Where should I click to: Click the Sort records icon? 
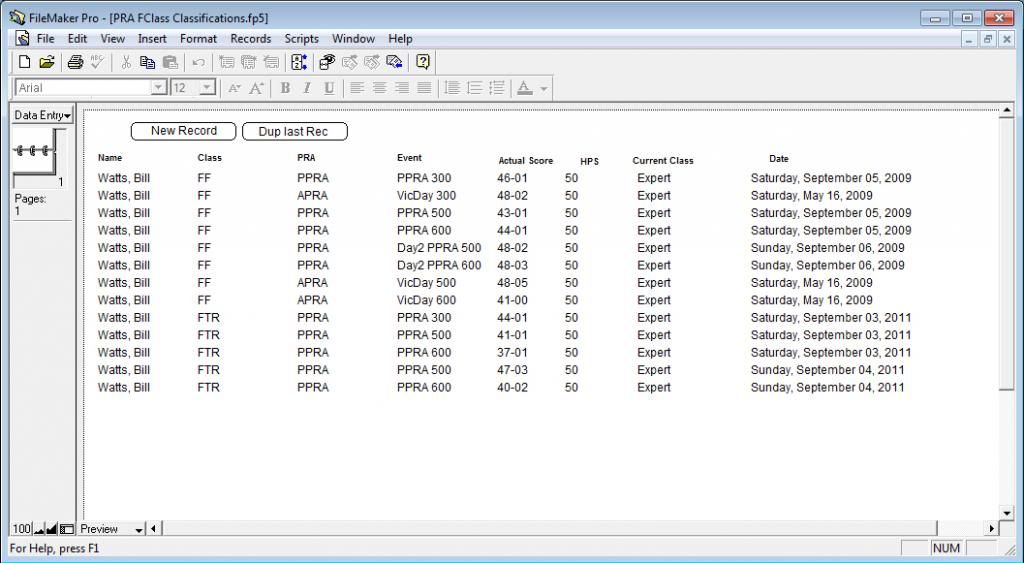coord(298,62)
